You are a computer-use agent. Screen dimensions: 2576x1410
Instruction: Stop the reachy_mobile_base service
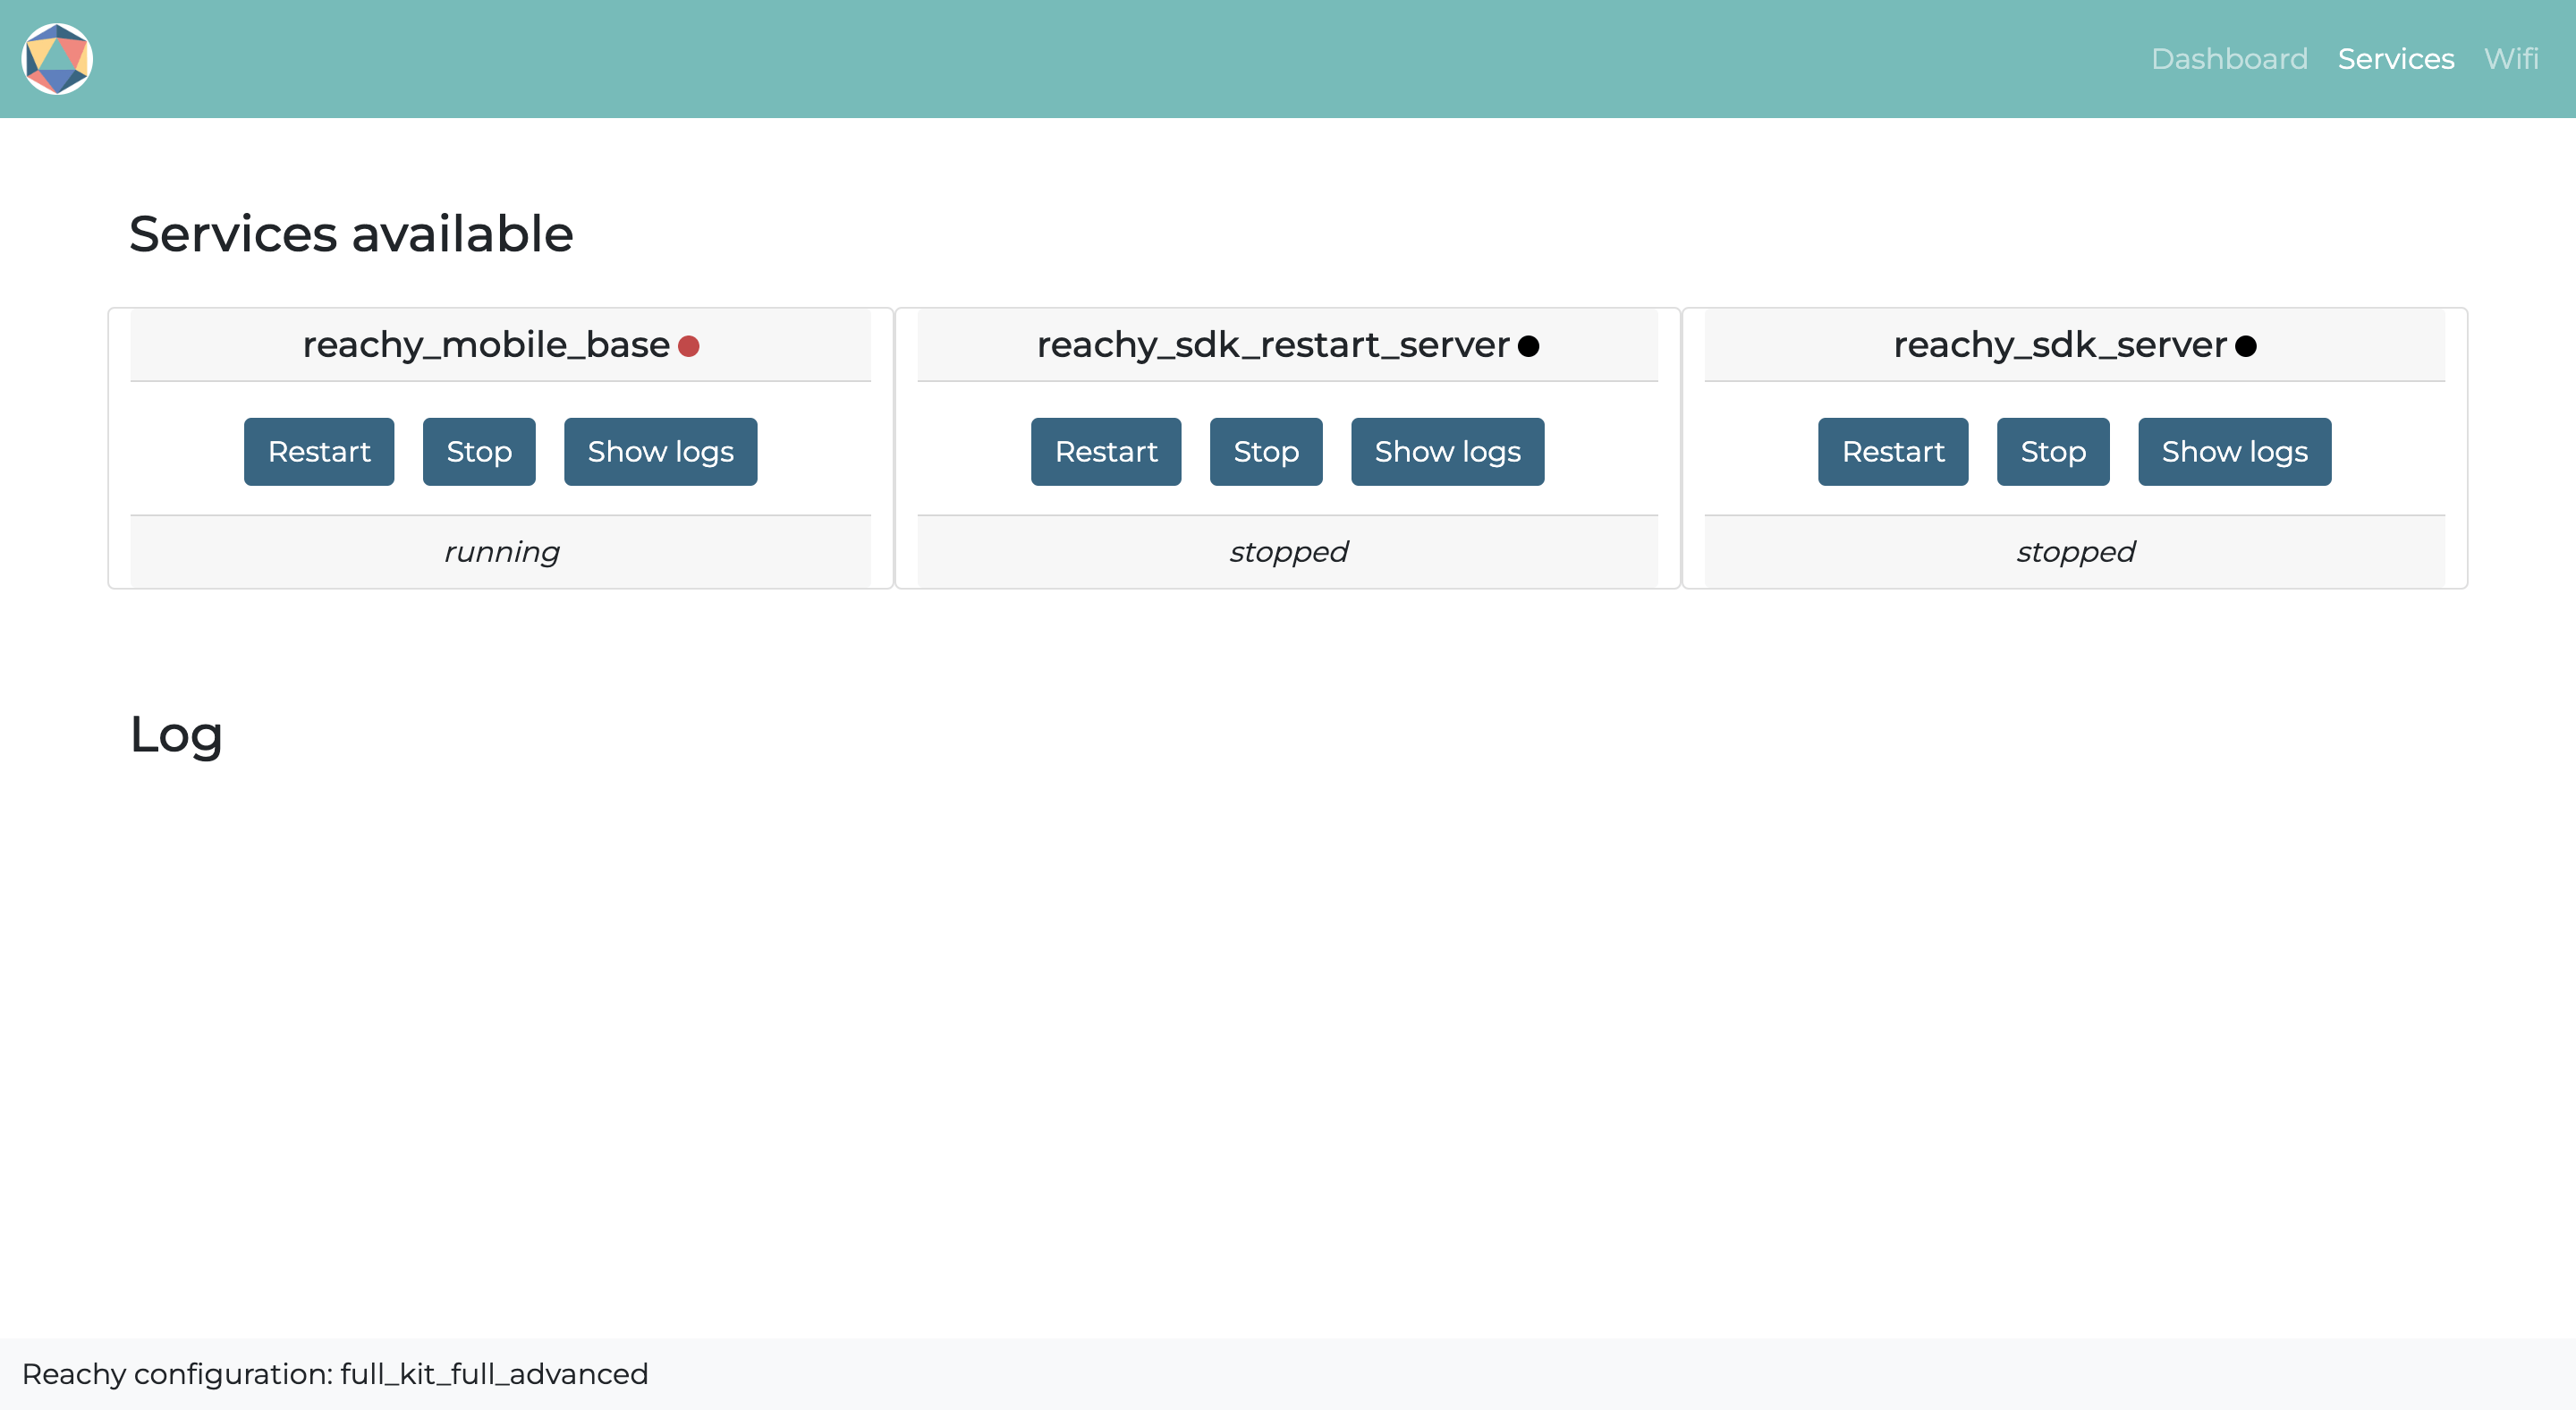click(479, 452)
